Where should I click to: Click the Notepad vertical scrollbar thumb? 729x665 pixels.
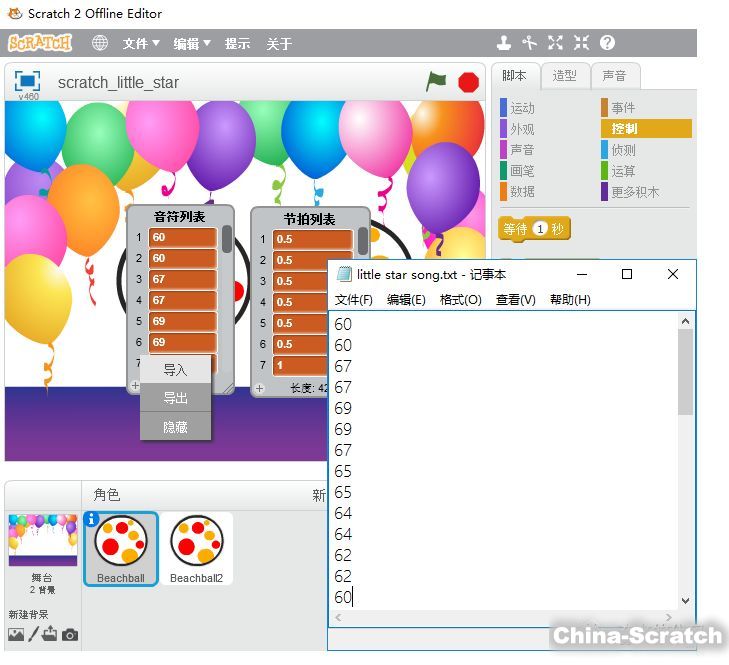point(685,370)
